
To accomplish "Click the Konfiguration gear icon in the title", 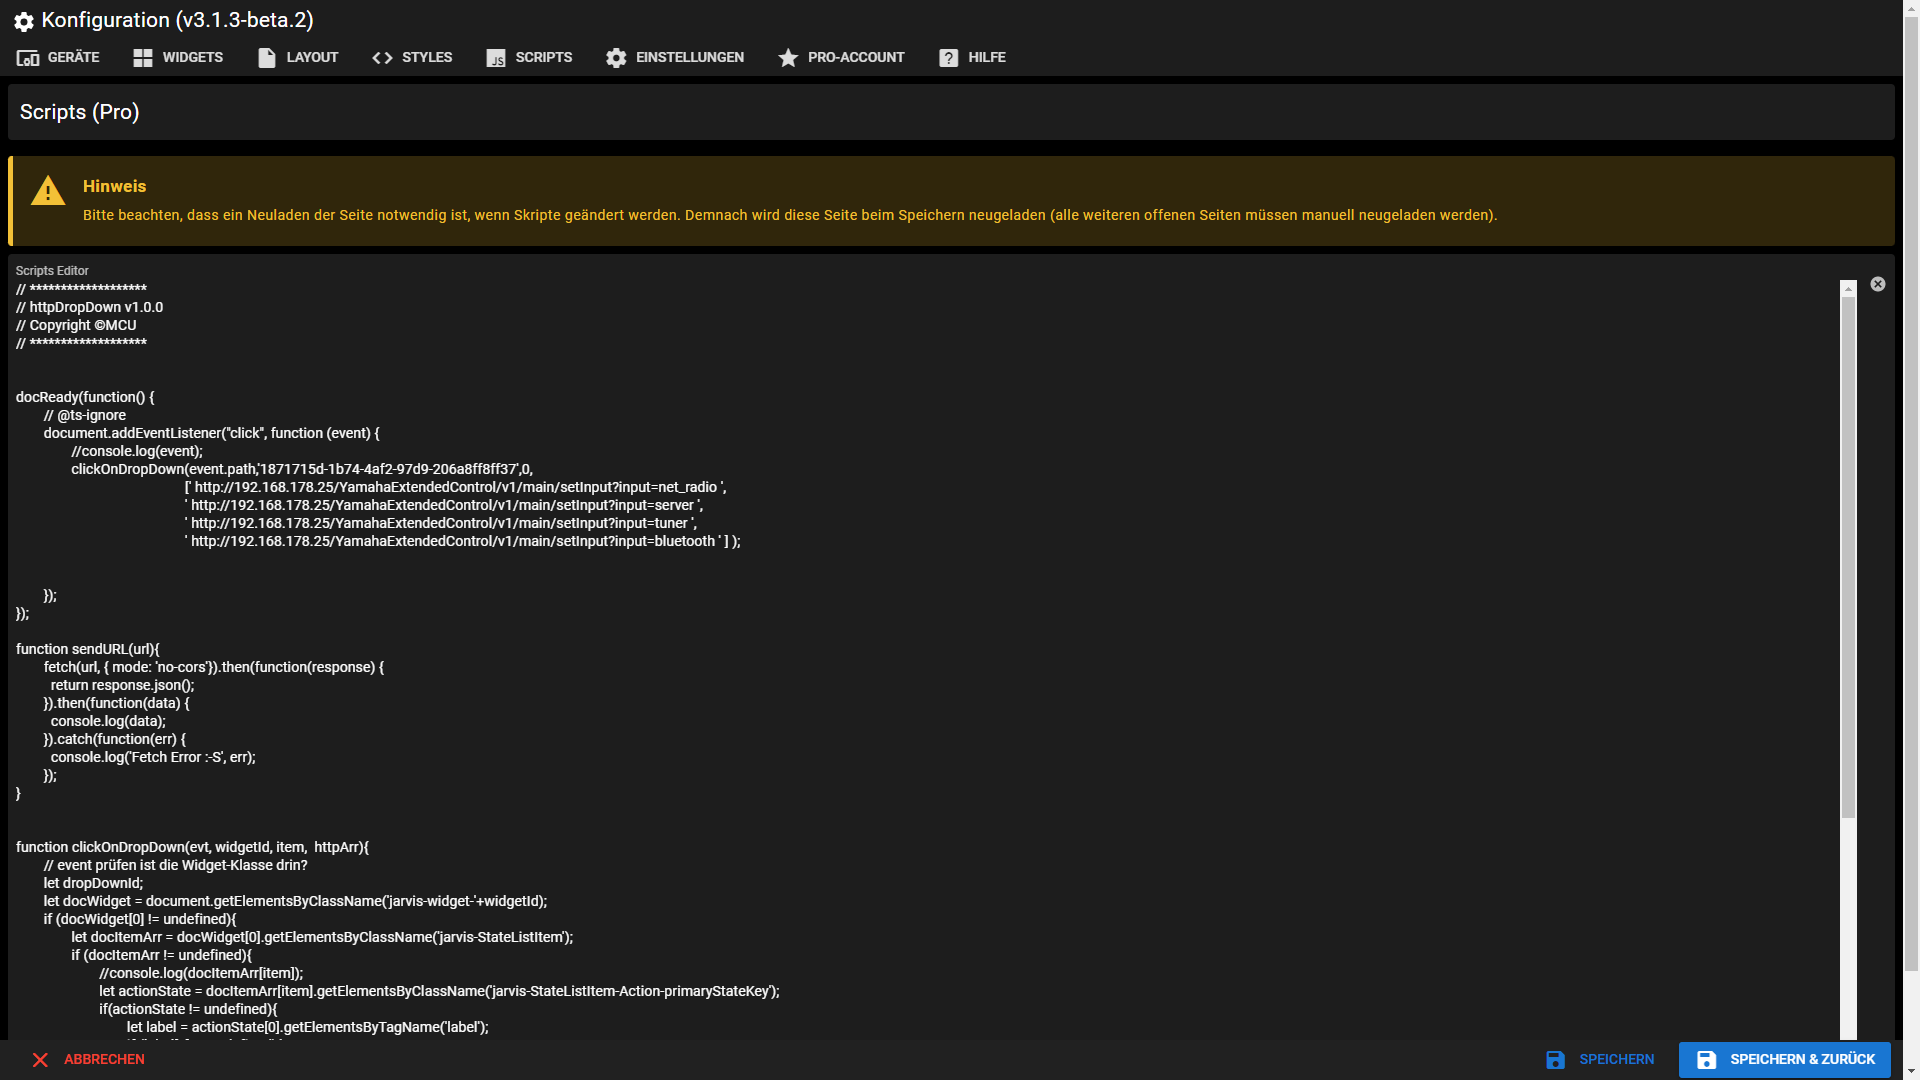I will (24, 21).
